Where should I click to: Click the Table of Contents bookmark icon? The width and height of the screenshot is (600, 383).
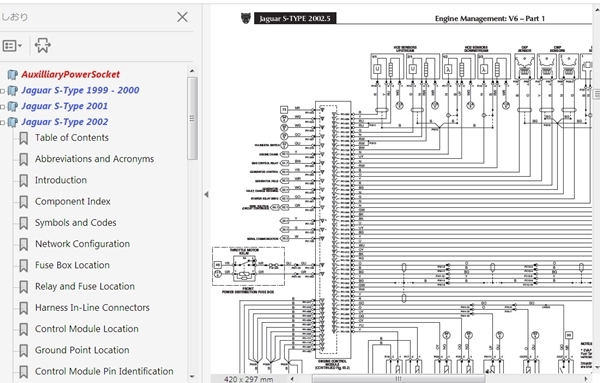pos(24,138)
